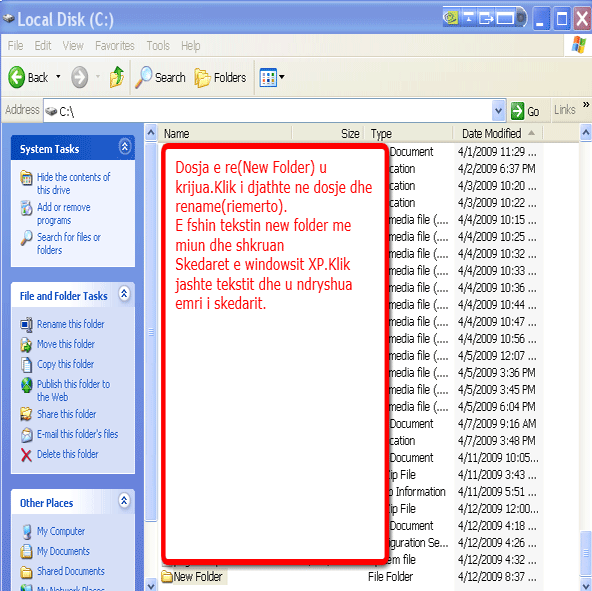Viewport: 592px width, 591px height.
Task: Toggle the Folders pane
Action: (x=220, y=78)
